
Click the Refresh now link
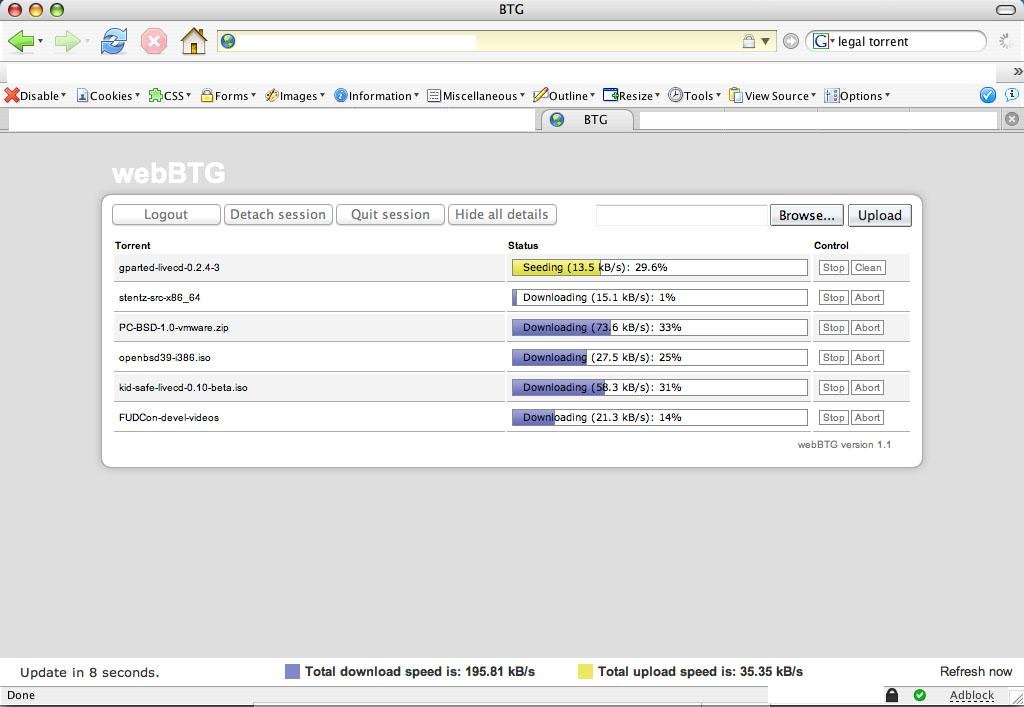coord(975,671)
